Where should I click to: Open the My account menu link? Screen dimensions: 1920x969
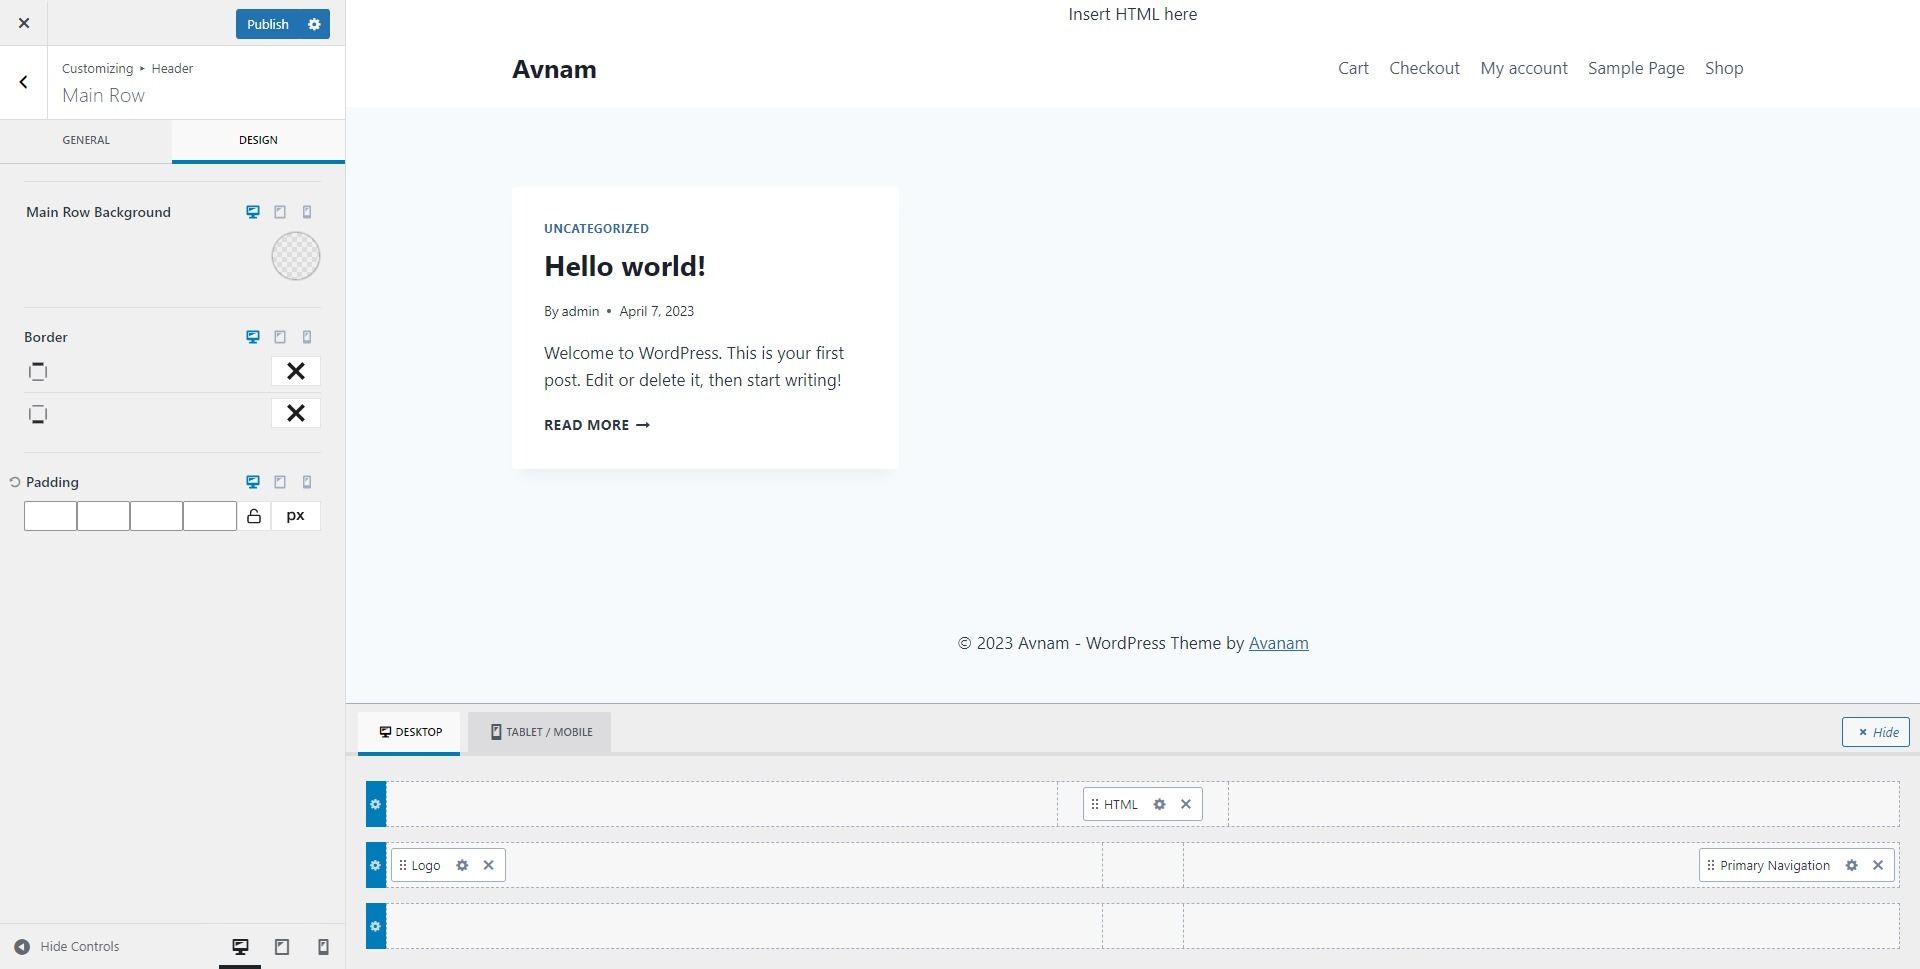(1524, 68)
